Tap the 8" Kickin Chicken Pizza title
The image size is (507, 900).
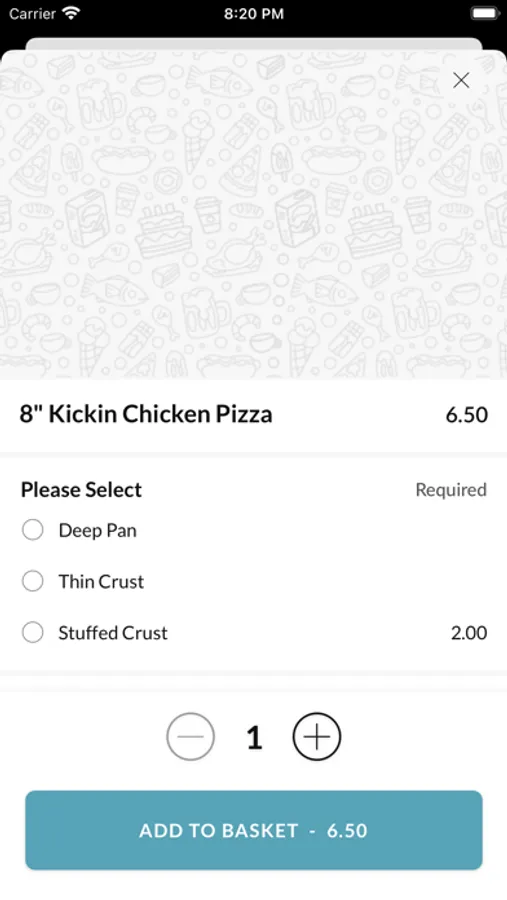point(146,414)
